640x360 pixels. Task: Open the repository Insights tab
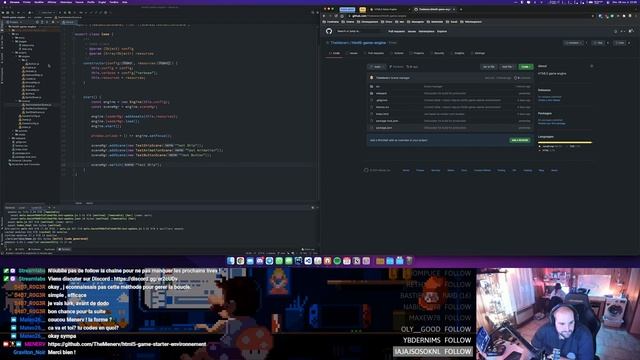tap(458, 53)
